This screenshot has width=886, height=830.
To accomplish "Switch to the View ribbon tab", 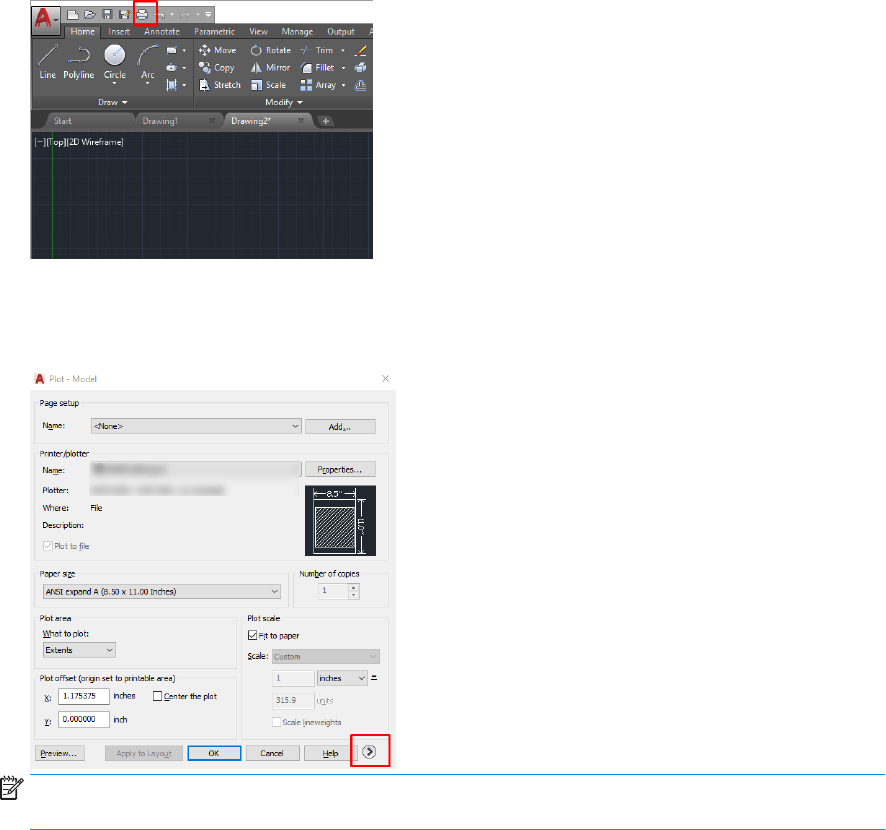I will (259, 32).
